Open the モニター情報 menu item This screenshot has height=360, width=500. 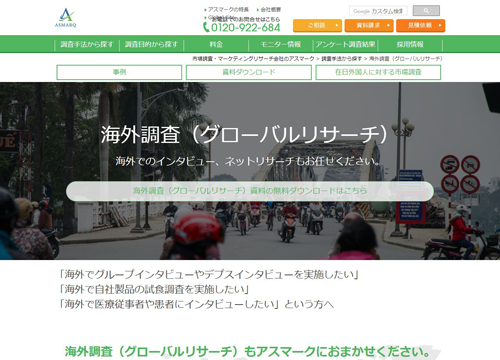pyautogui.click(x=281, y=44)
